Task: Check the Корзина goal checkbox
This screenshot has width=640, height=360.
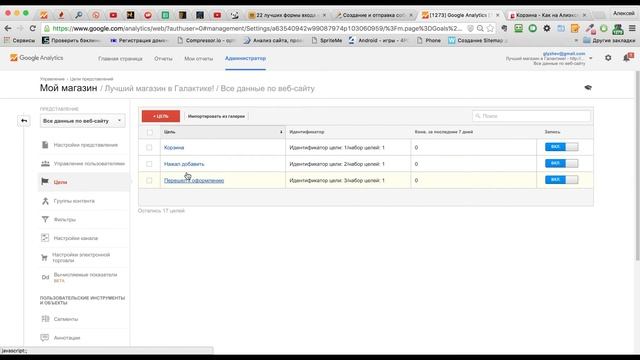Action: 149,147
